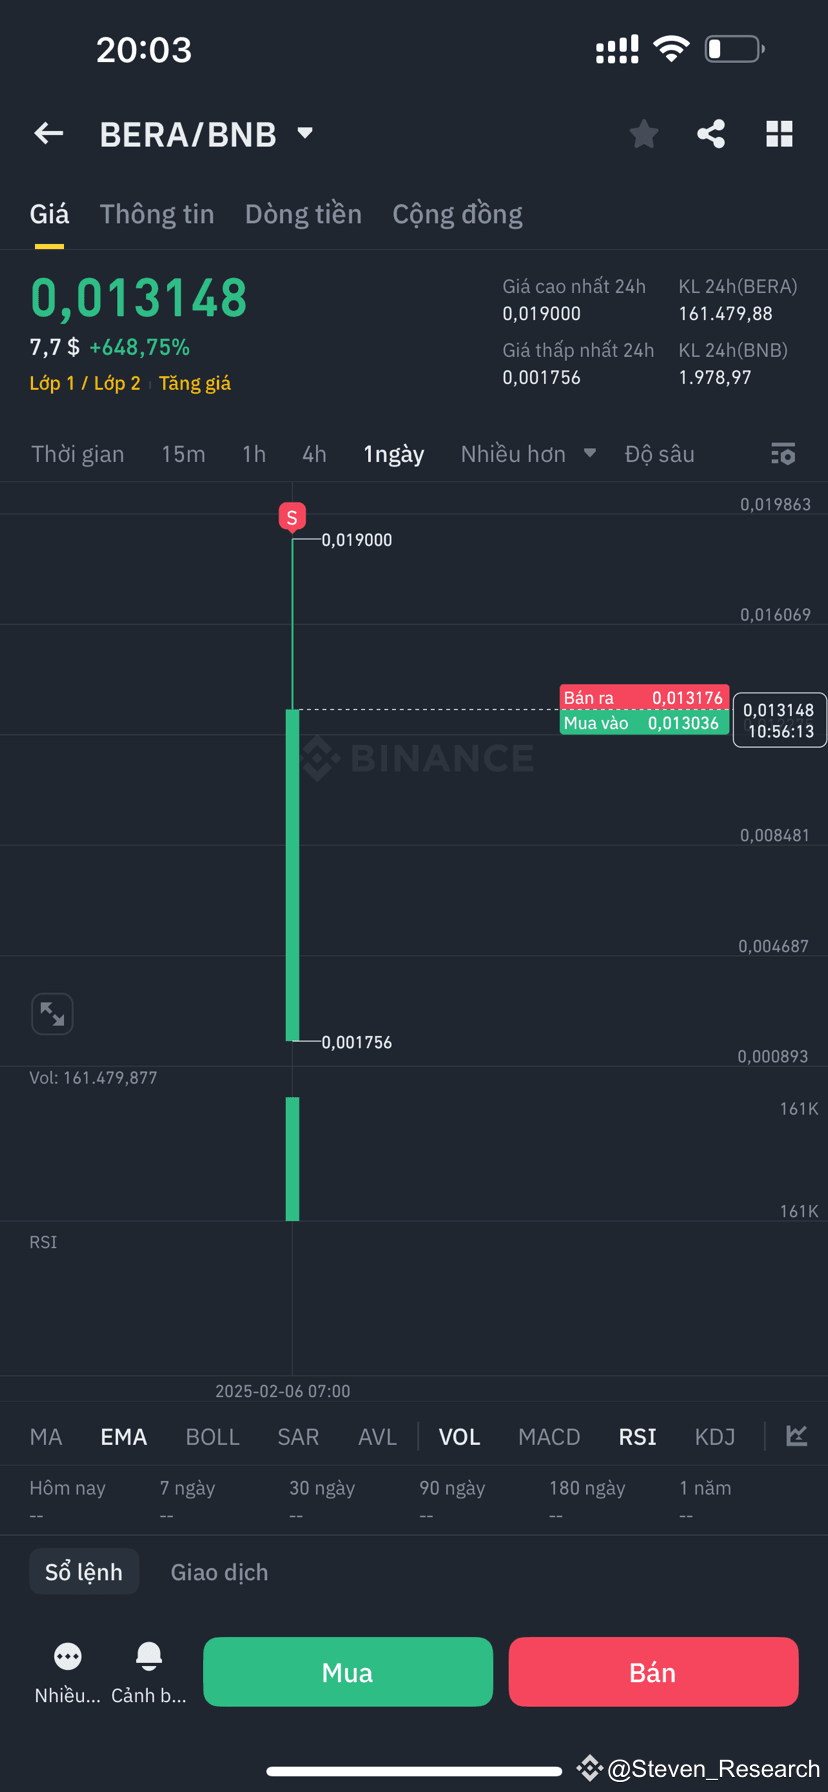828x1792 pixels.
Task: Open the indicator chart settings icon
Action: [x=797, y=1436]
